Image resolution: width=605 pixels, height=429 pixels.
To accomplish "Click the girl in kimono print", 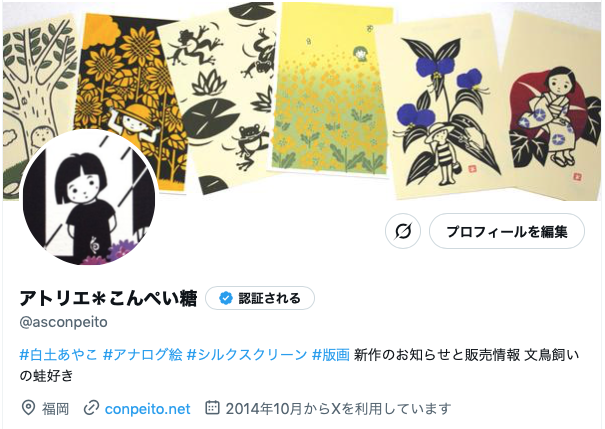I will point(554,106).
